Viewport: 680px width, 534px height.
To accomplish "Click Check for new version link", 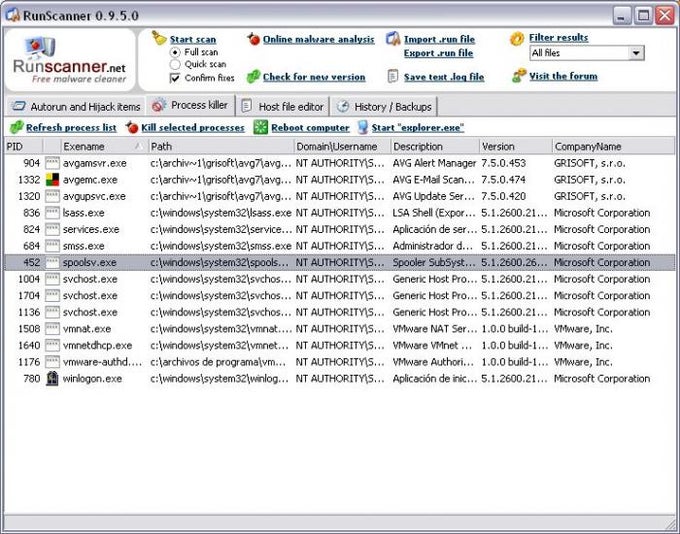I will pos(314,77).
